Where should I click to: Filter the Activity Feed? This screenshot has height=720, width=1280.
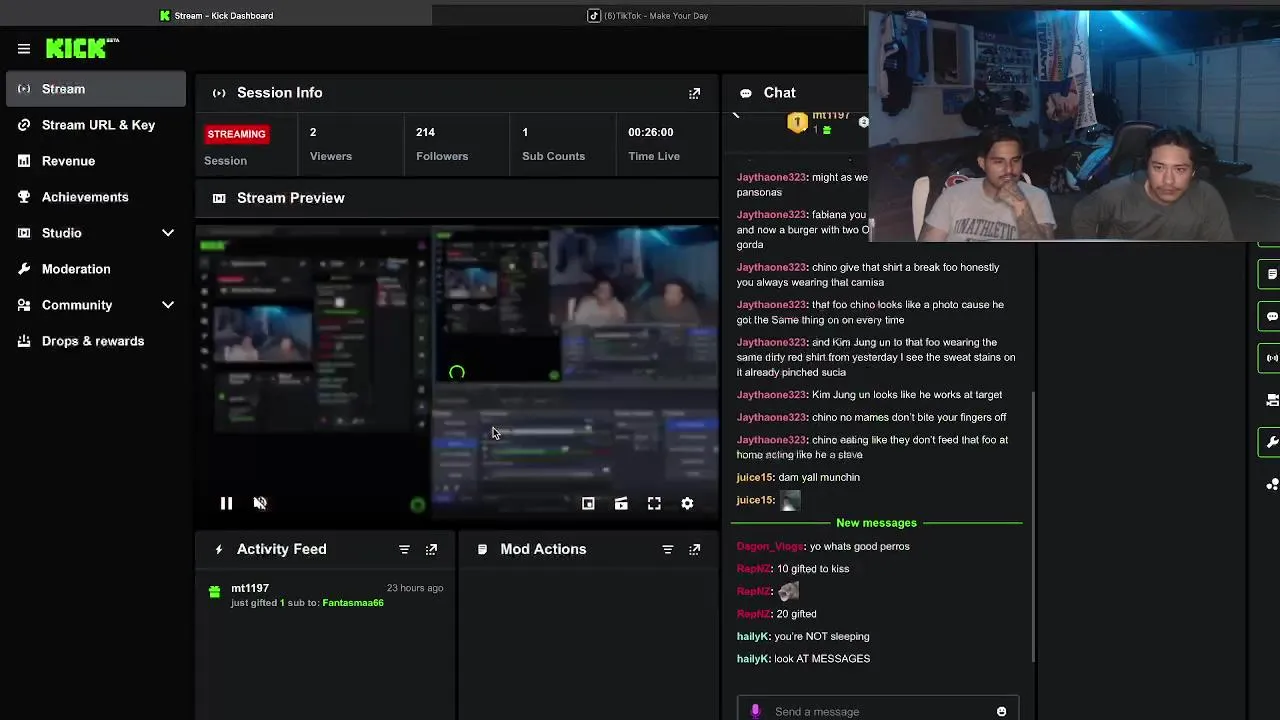tap(404, 549)
